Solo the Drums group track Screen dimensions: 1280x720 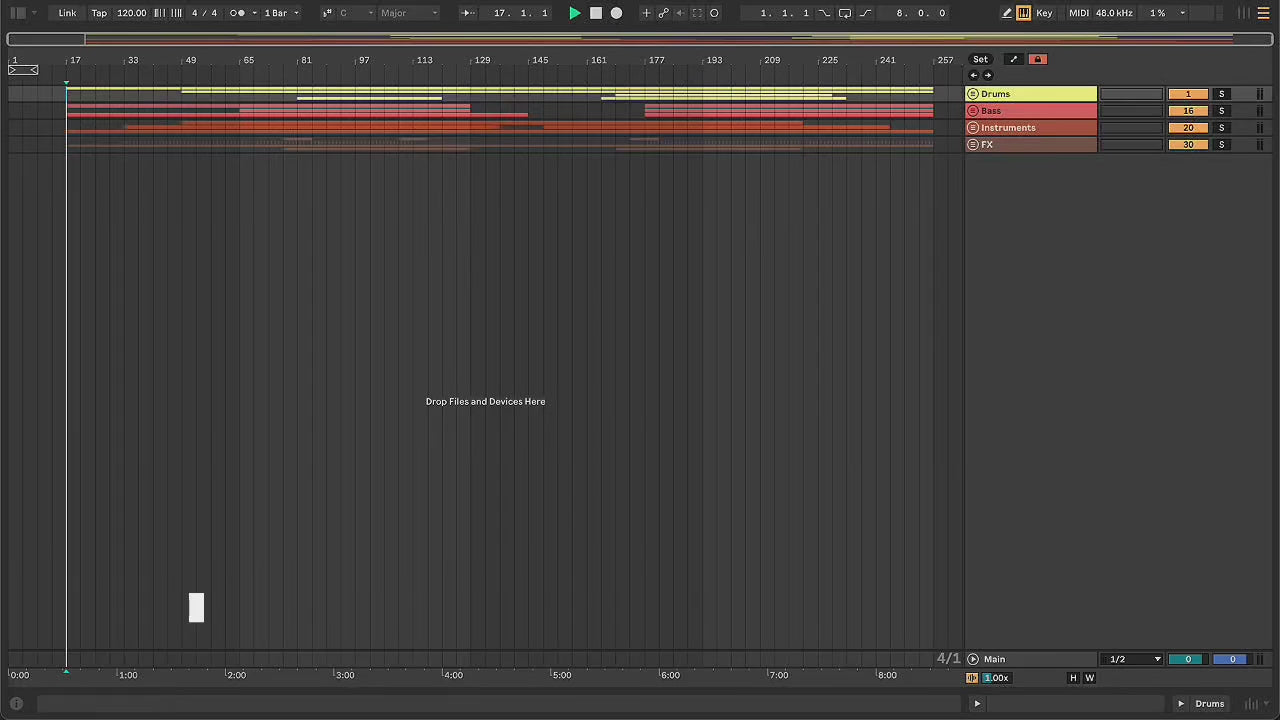click(1221, 94)
